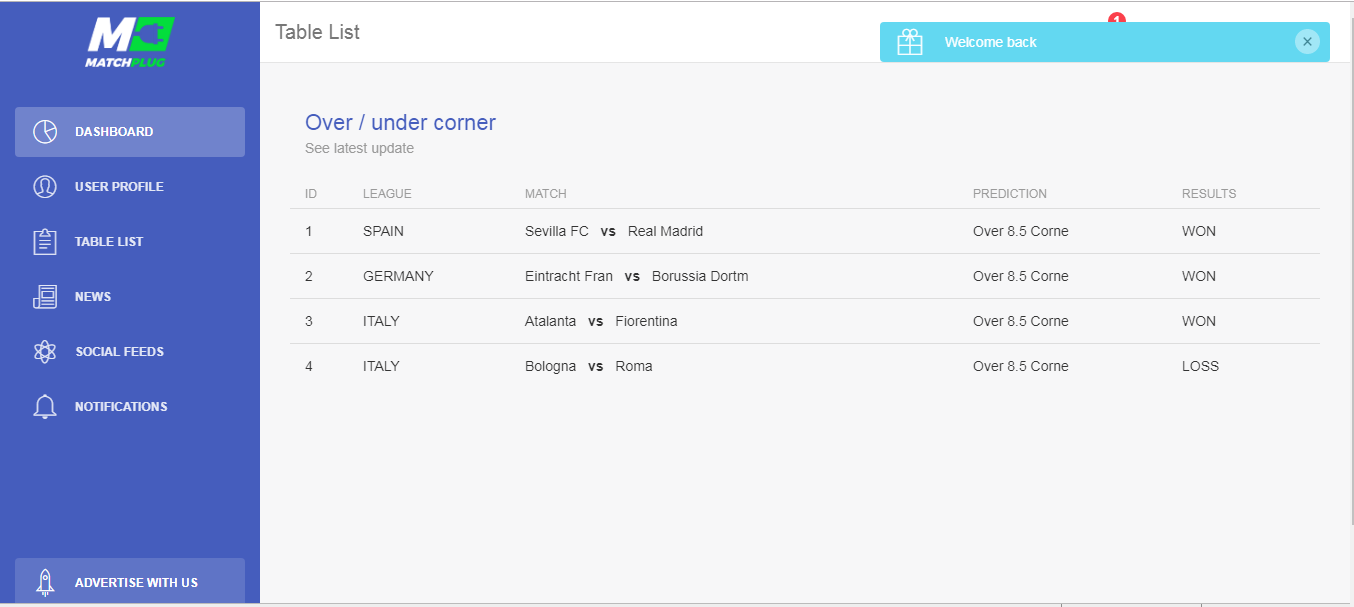Open the NOTIFICATIONS menu item
Viewport: 1354px width, 607px height.
coord(130,407)
